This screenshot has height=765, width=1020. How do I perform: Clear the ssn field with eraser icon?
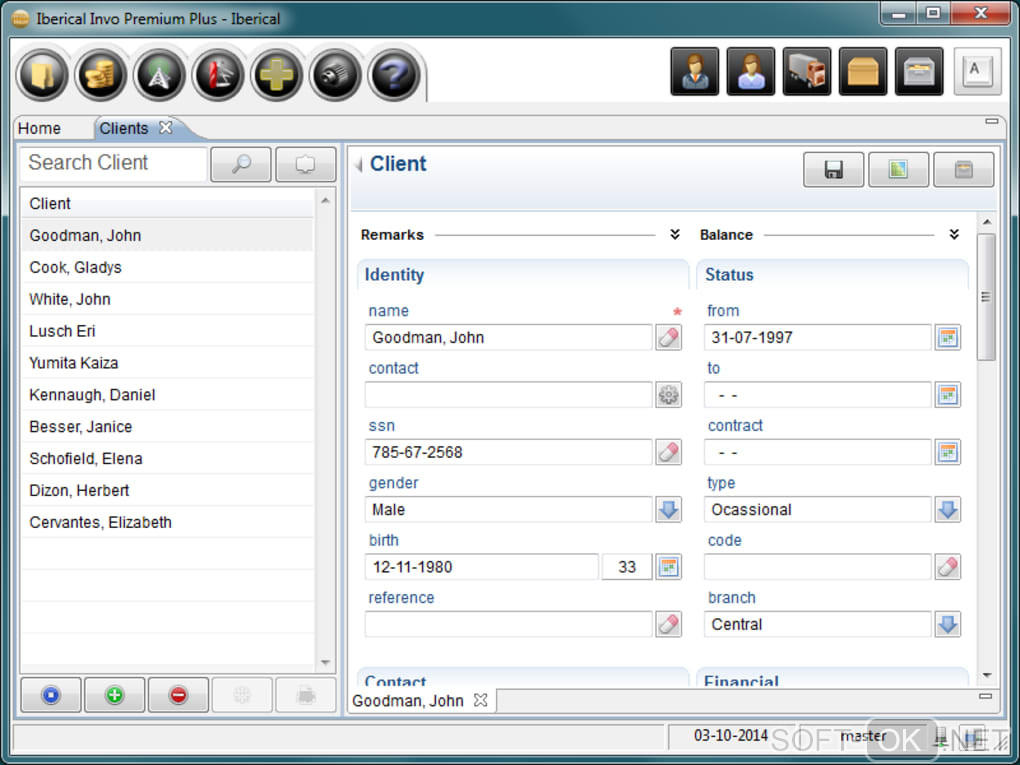tap(669, 452)
